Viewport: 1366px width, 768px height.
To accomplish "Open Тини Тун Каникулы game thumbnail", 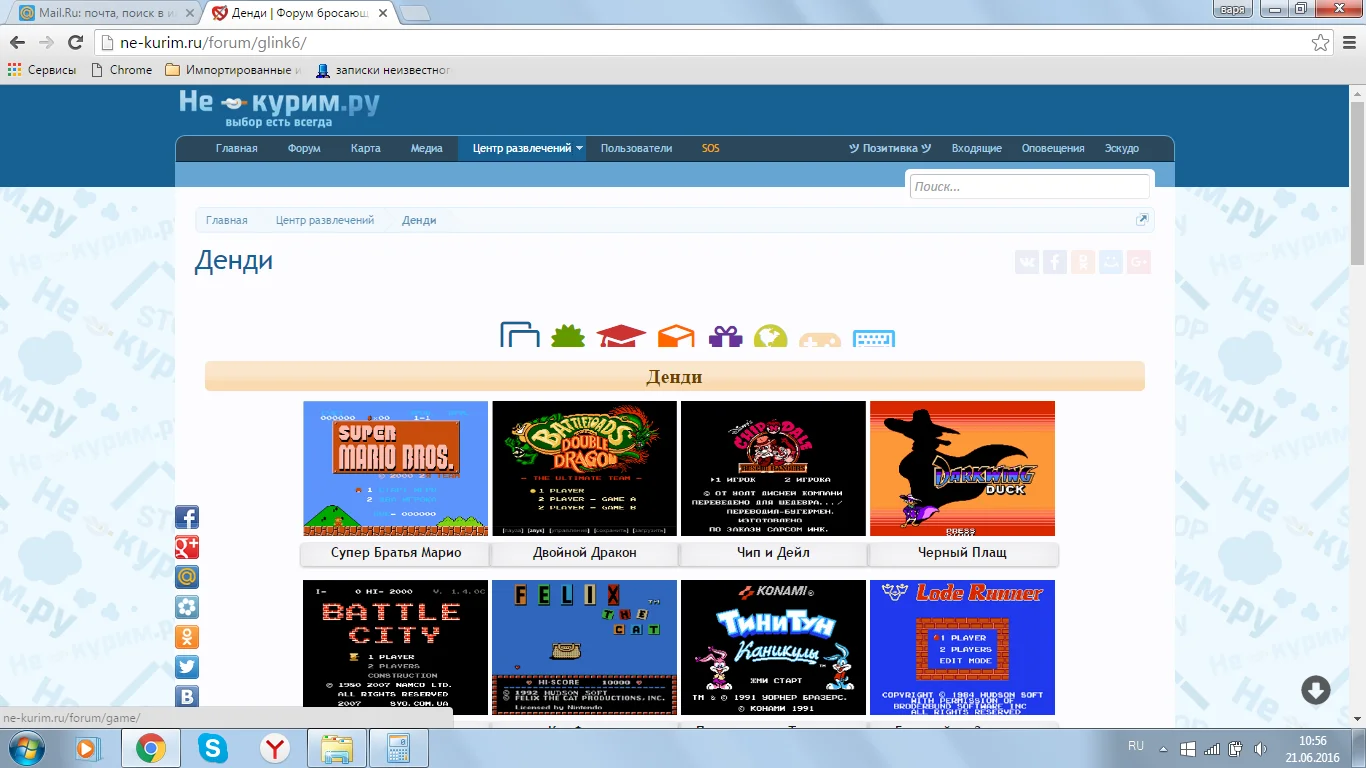I will pyautogui.click(x=773, y=647).
